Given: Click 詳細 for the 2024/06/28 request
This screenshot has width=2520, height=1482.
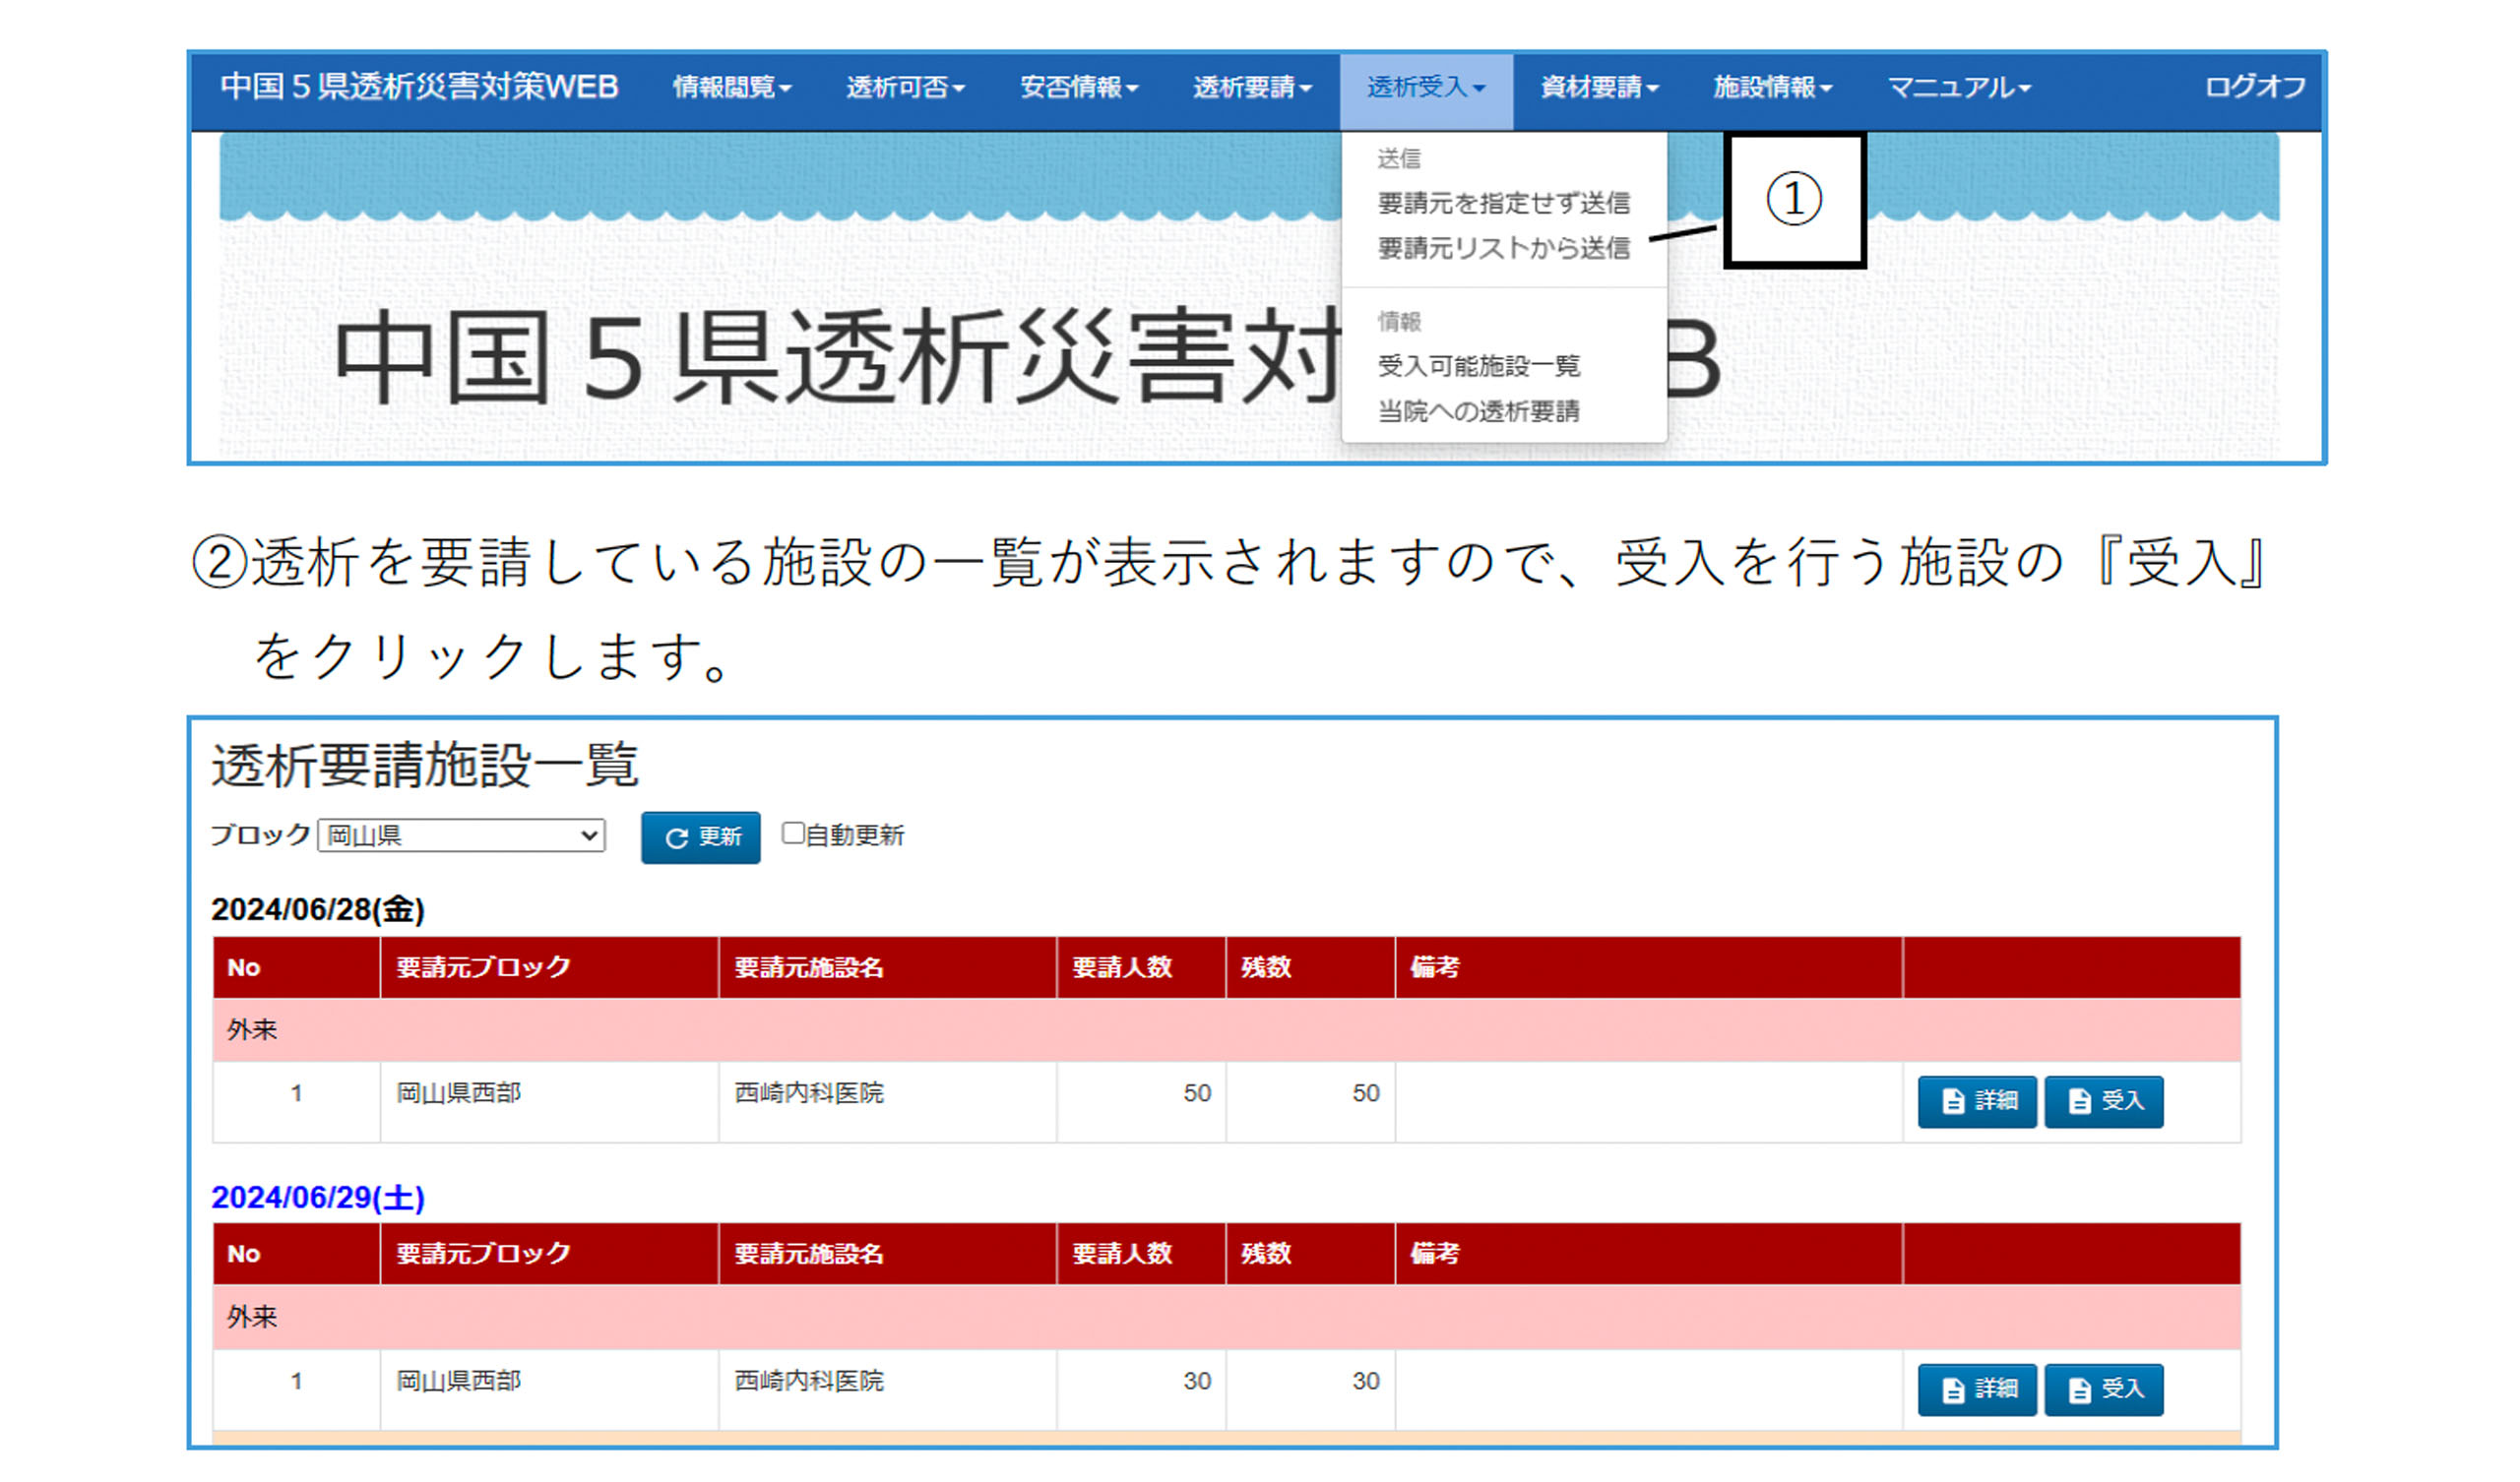Looking at the screenshot, I should tap(1976, 1101).
